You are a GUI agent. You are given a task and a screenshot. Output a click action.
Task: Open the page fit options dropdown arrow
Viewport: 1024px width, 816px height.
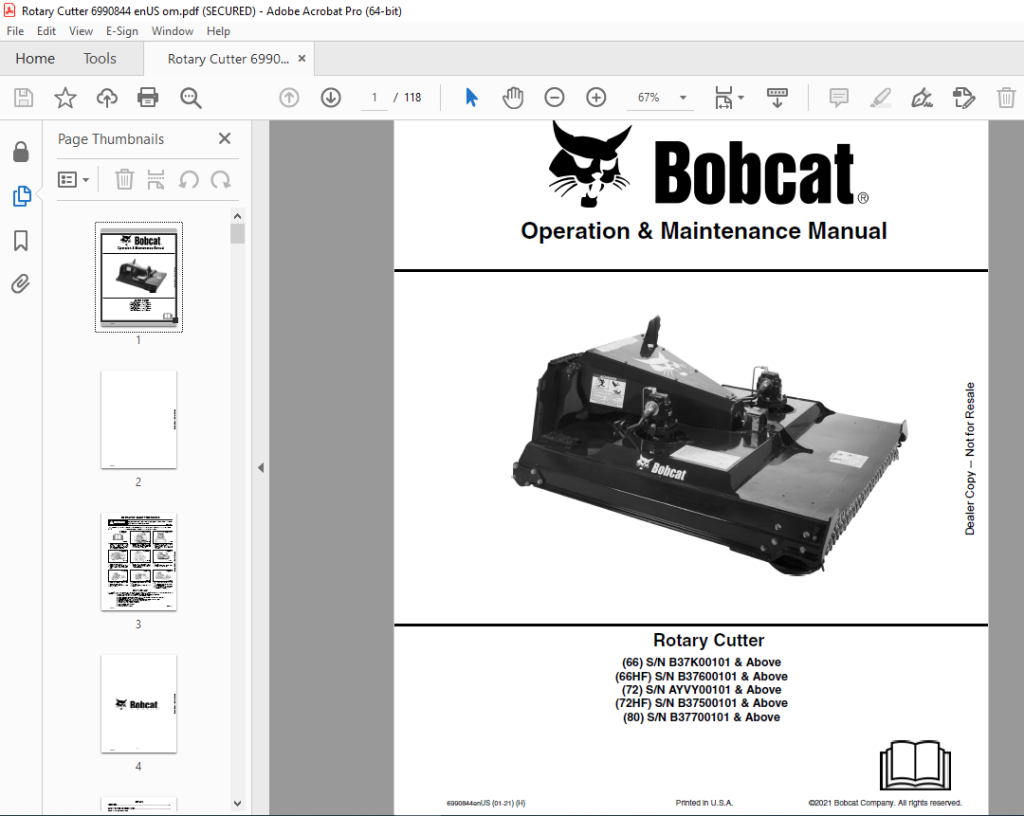[x=741, y=98]
